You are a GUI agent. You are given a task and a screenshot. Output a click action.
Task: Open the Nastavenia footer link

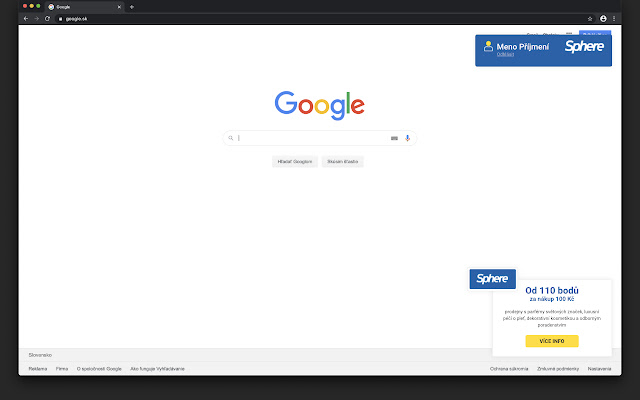pos(600,369)
